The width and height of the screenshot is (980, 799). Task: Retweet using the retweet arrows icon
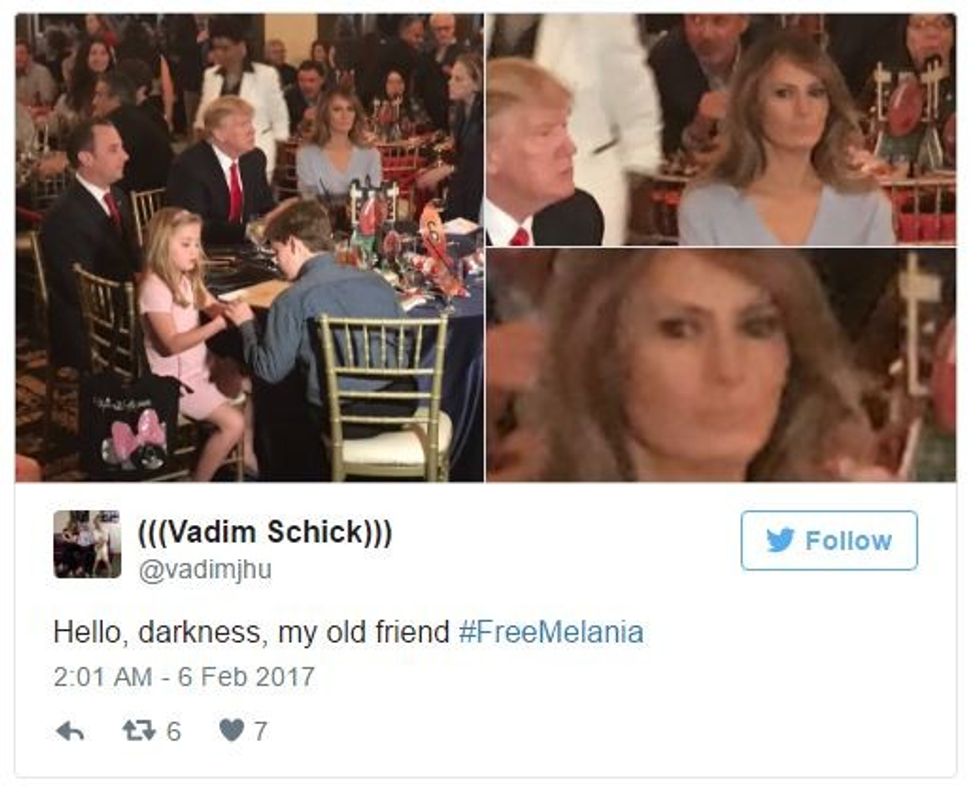point(139,731)
